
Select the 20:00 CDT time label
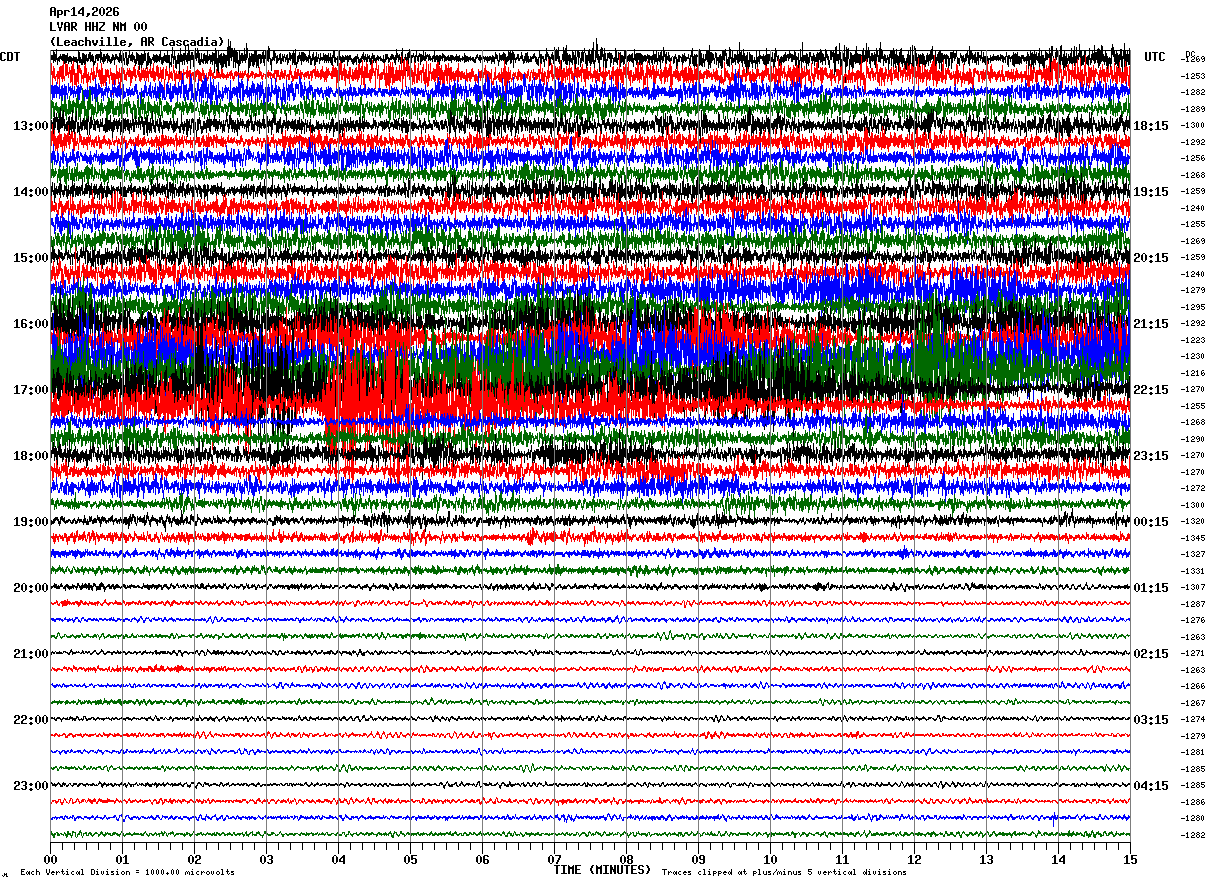click(31, 588)
